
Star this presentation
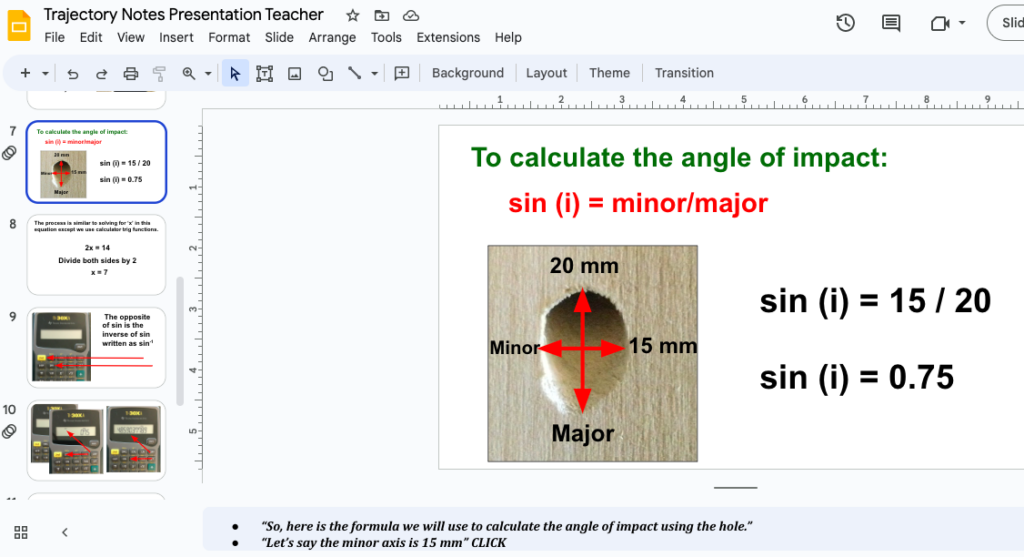click(352, 15)
